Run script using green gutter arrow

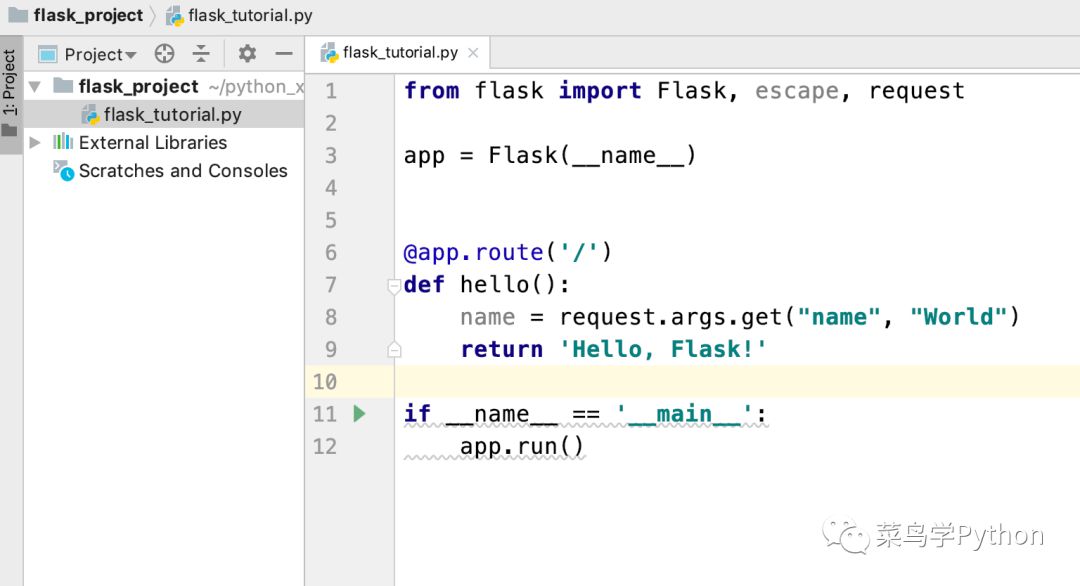pyautogui.click(x=360, y=413)
